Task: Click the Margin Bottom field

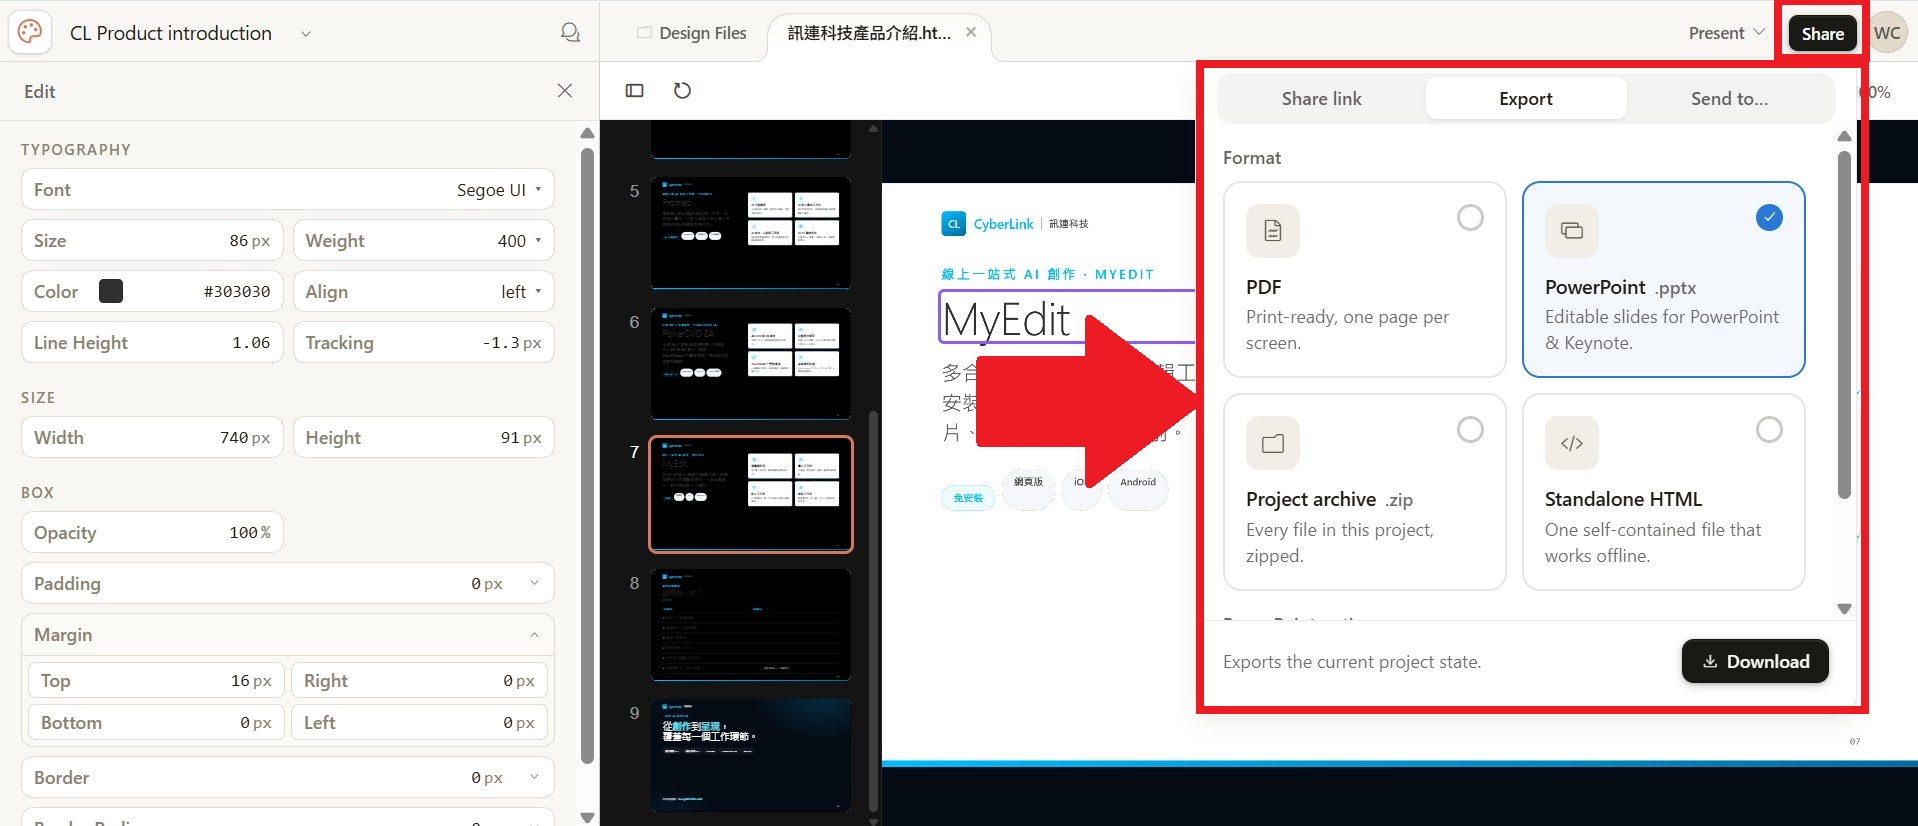Action: 156,723
